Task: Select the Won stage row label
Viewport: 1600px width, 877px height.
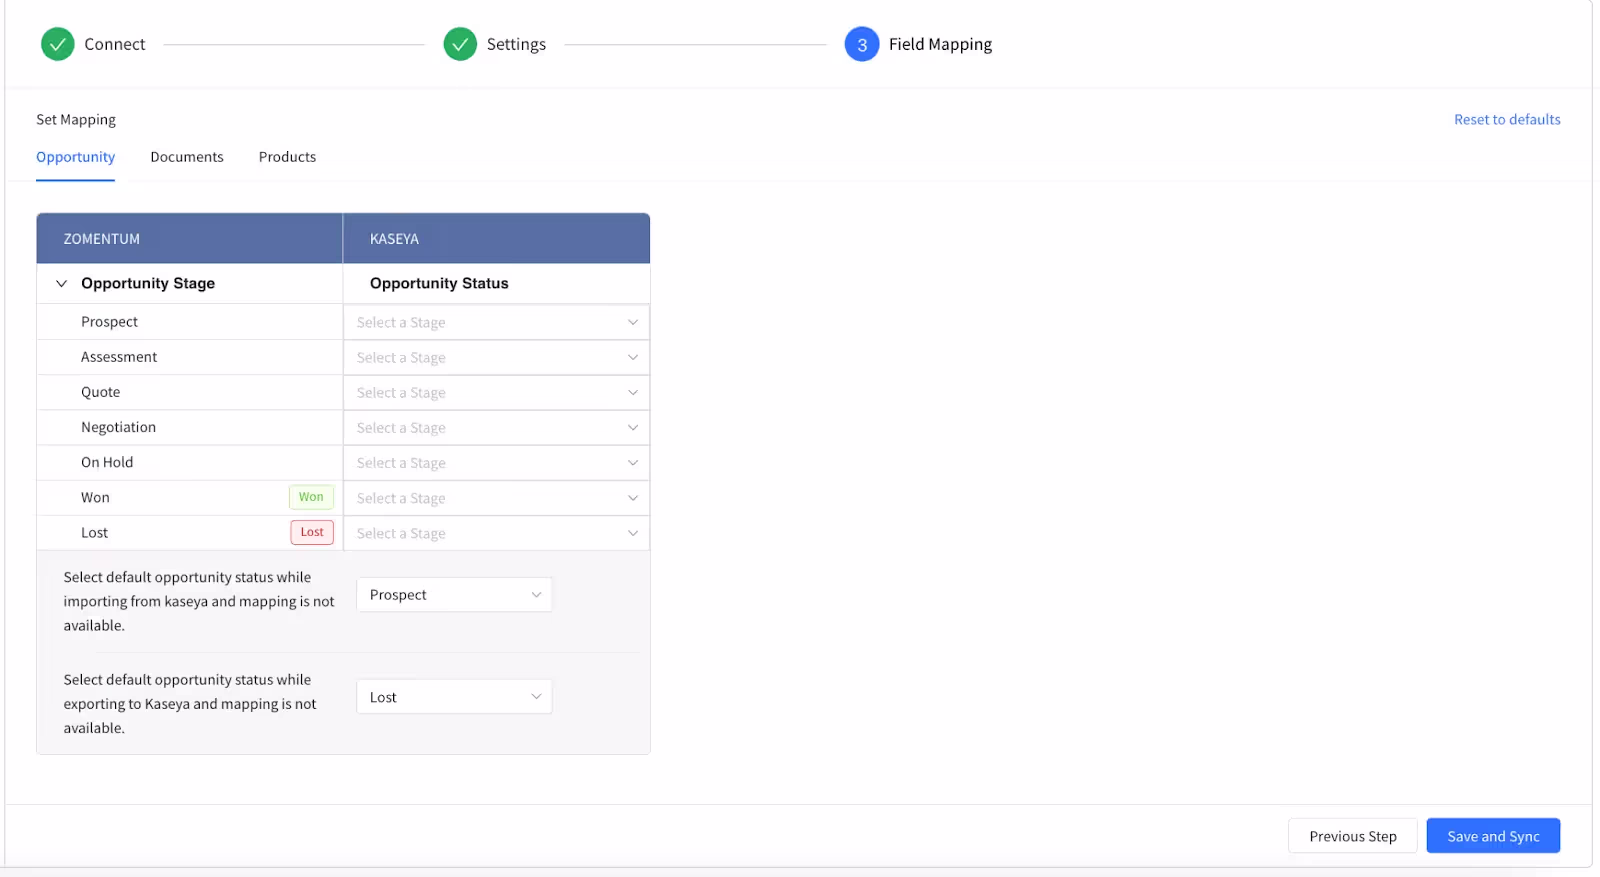Action: 95,497
